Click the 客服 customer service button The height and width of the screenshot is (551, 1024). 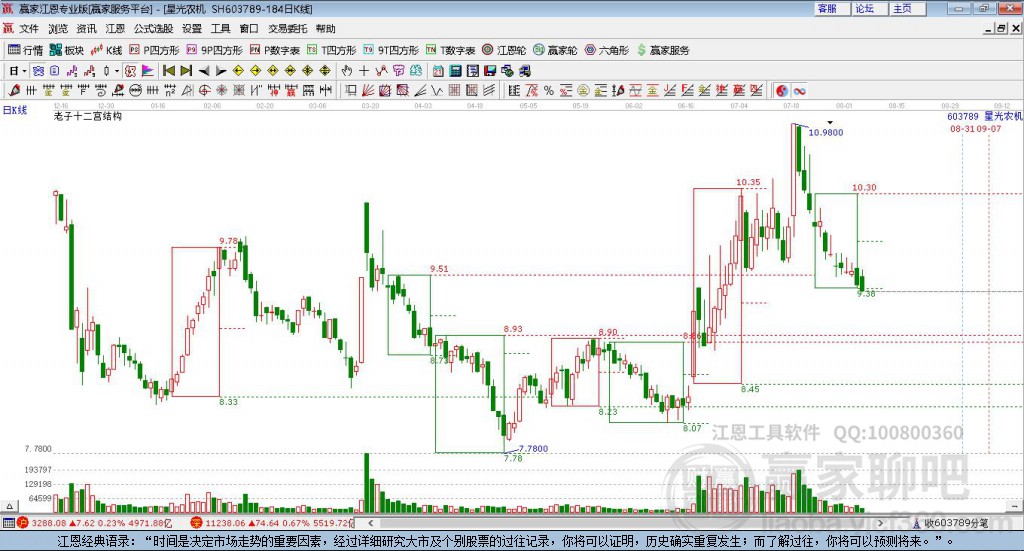click(832, 8)
